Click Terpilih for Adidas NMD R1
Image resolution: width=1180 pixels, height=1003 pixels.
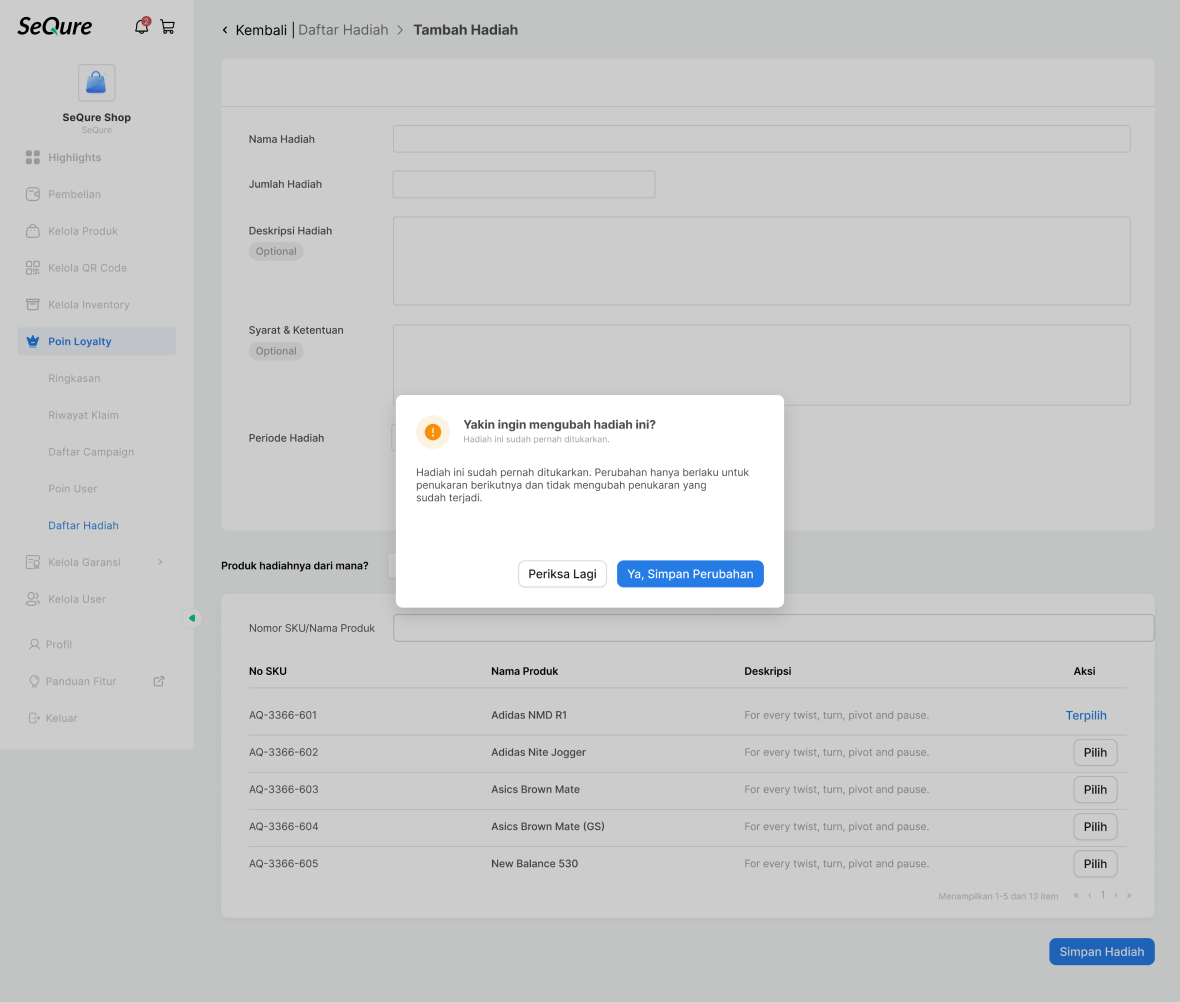pyautogui.click(x=1086, y=716)
